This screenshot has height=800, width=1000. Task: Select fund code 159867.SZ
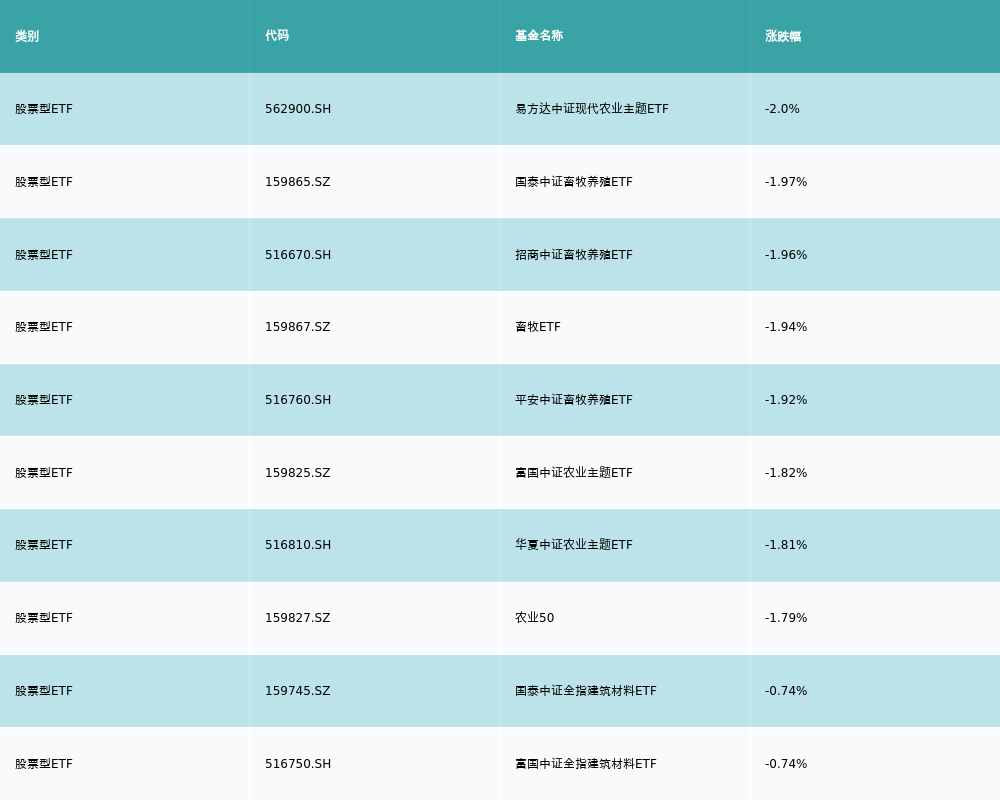pos(297,327)
